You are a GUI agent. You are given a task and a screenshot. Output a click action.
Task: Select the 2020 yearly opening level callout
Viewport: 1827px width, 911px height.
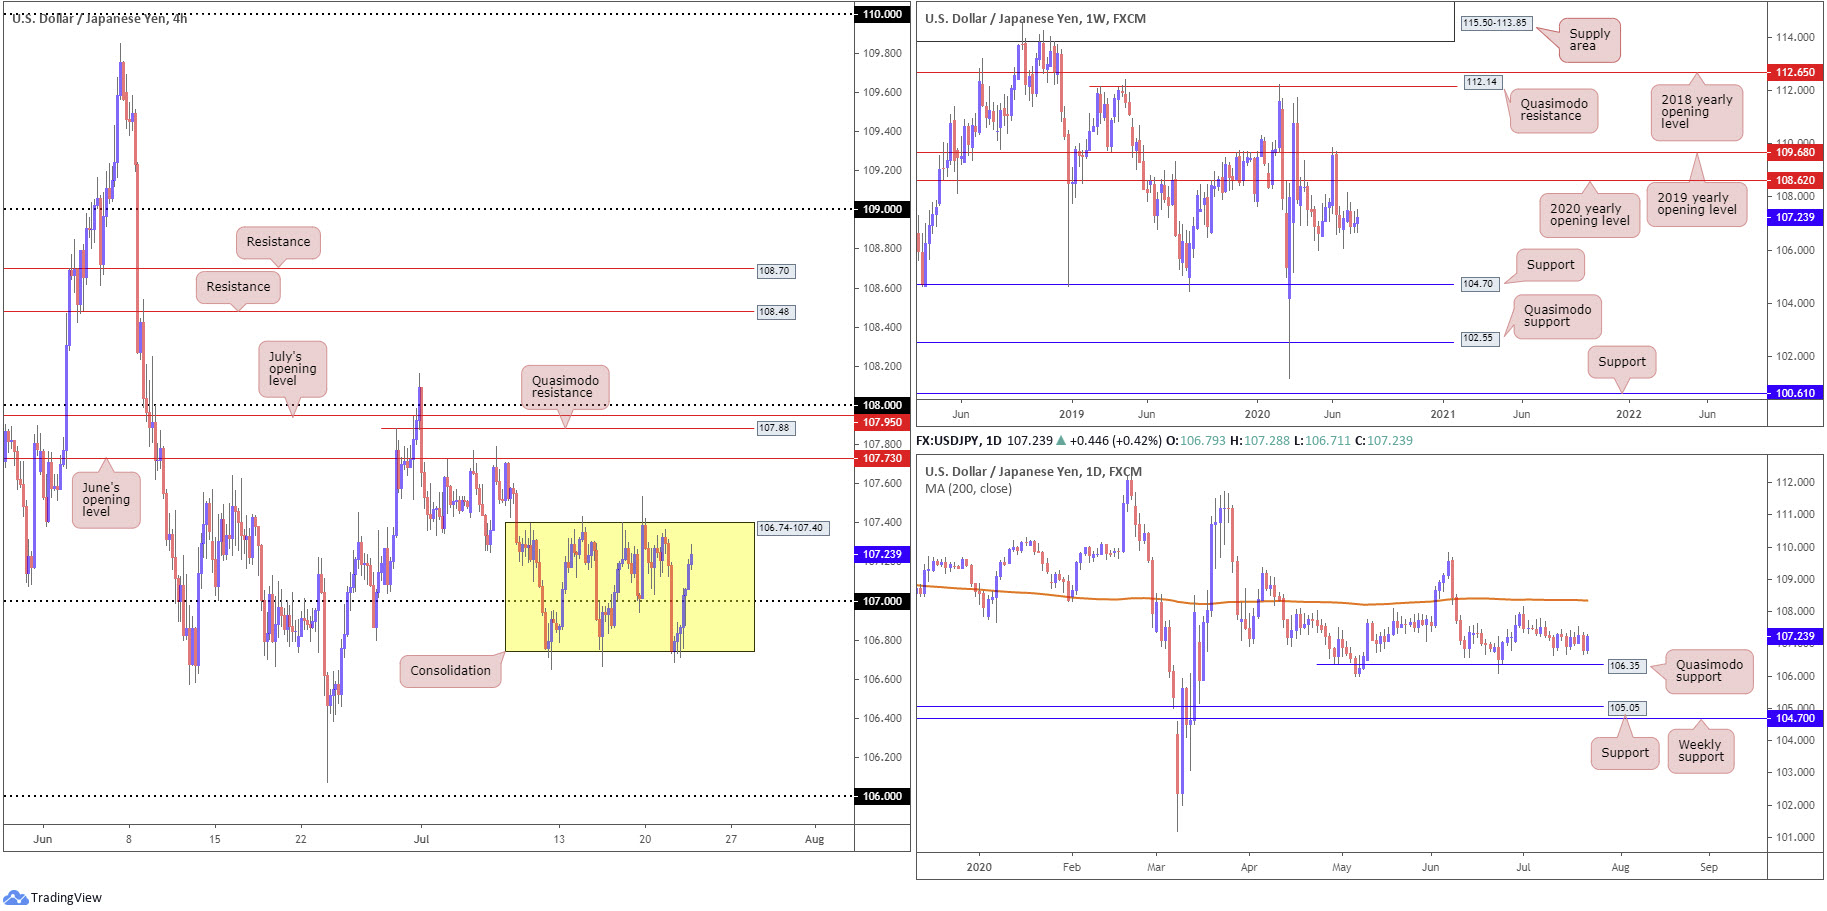[x=1589, y=215]
